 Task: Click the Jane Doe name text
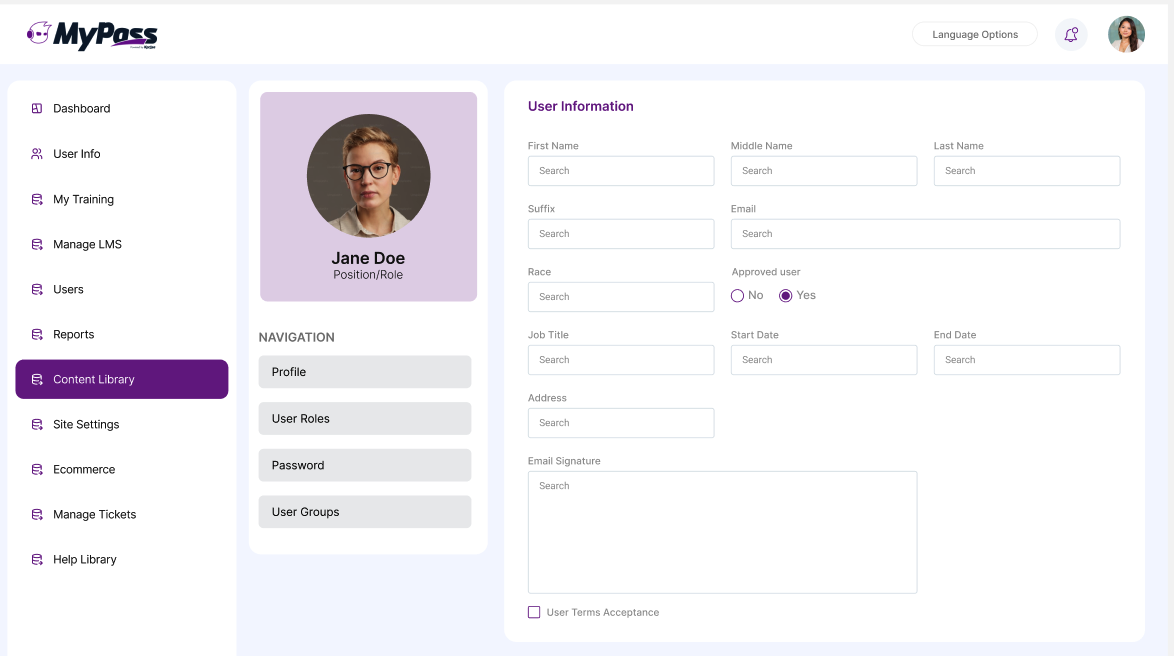pyautogui.click(x=368, y=258)
